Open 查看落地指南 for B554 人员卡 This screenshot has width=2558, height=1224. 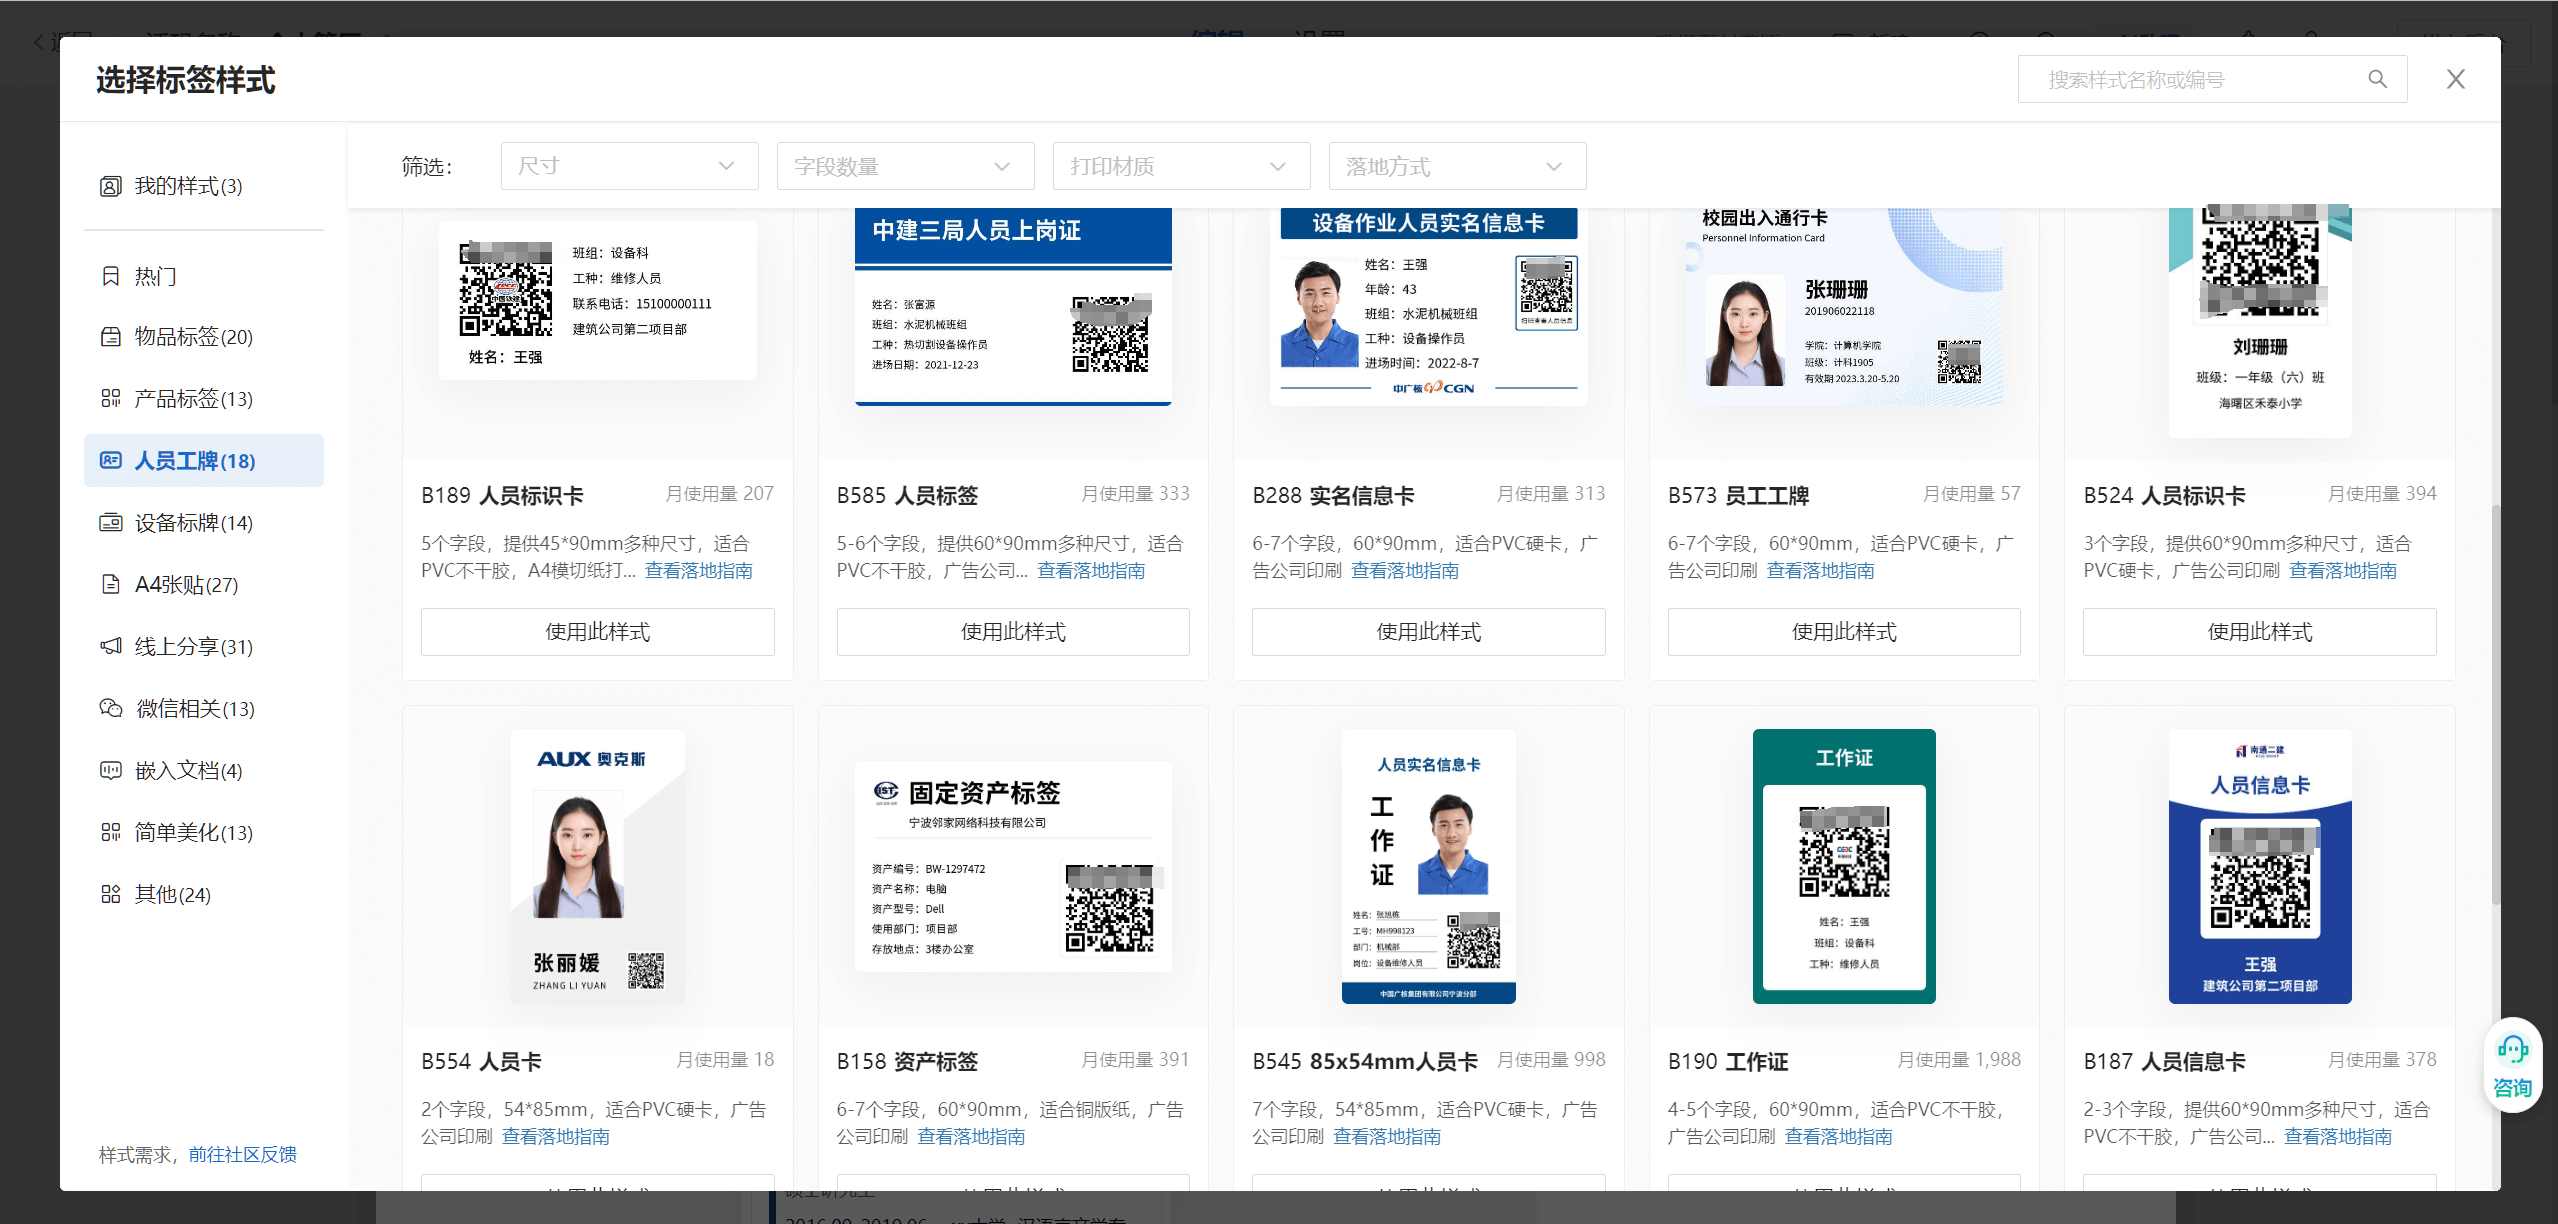[x=555, y=1137]
